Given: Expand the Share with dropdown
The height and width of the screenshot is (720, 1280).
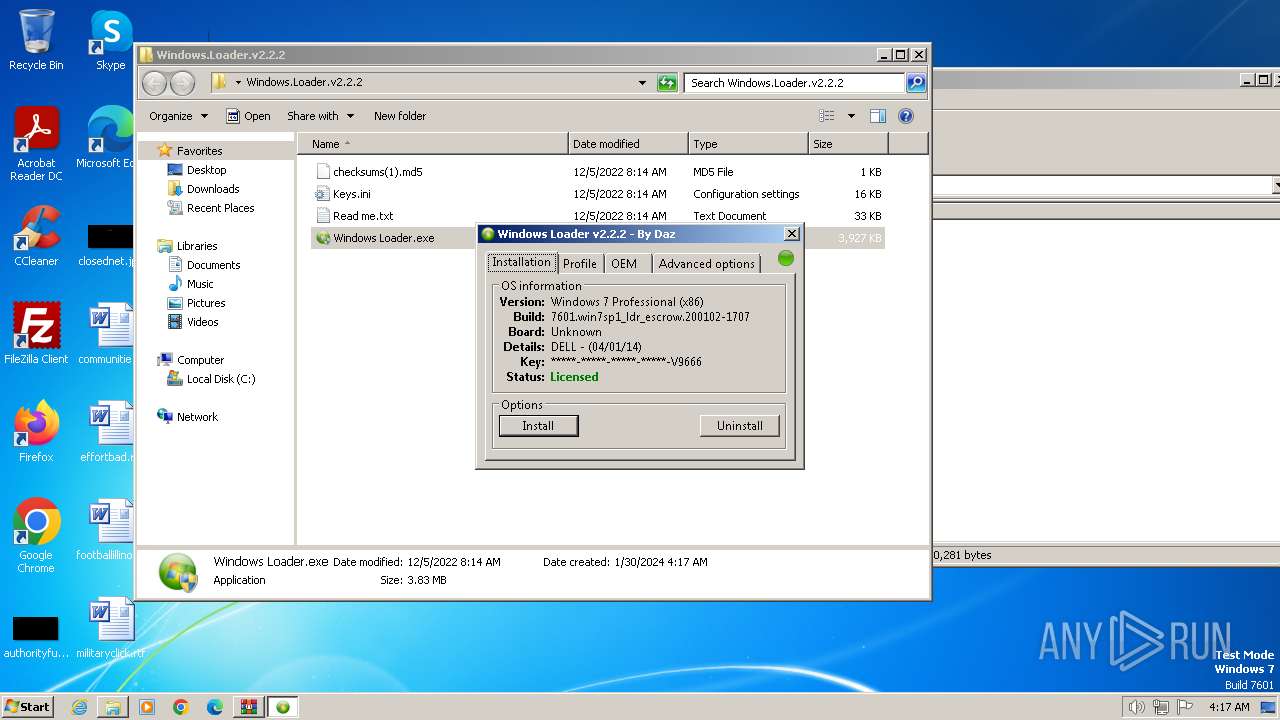Looking at the screenshot, I should pyautogui.click(x=320, y=116).
